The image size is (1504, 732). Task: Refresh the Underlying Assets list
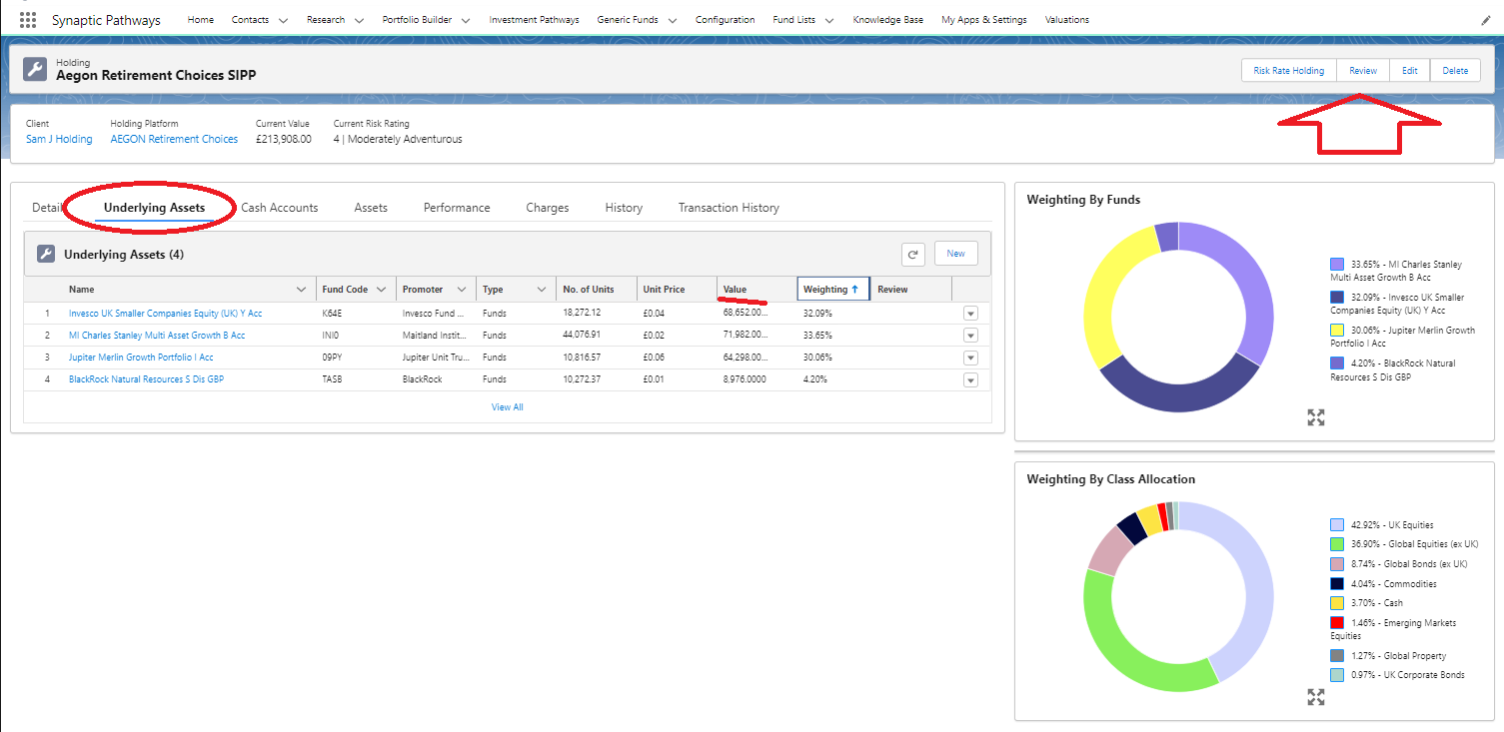point(913,254)
